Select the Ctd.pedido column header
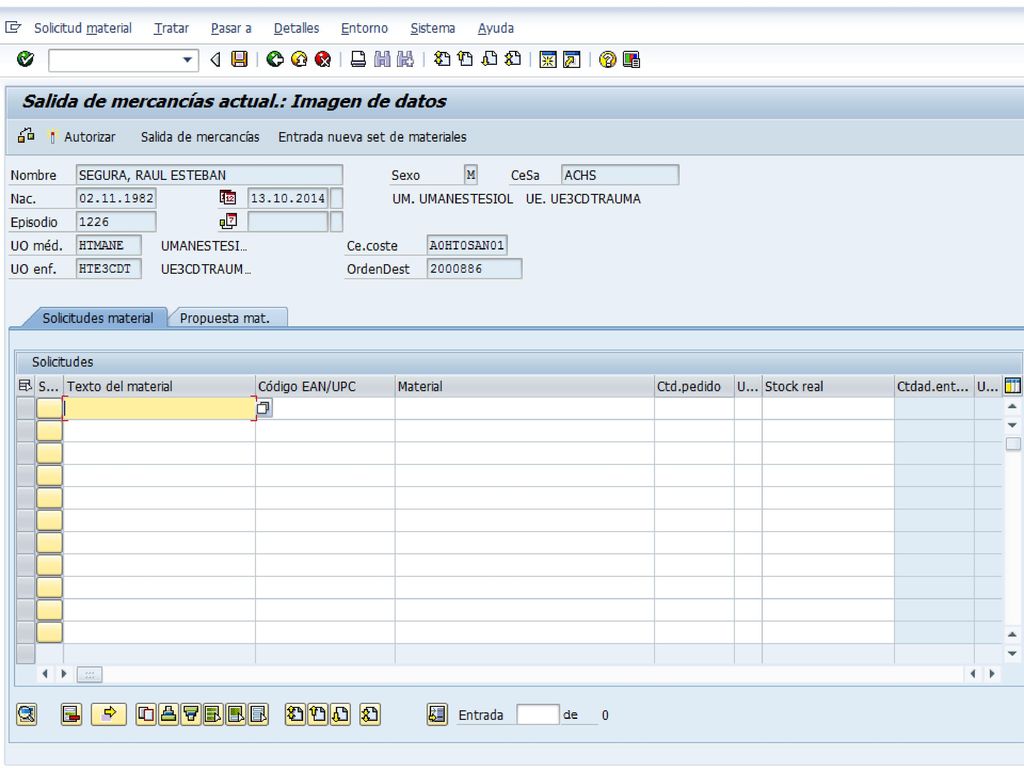Image resolution: width=1024 pixels, height=768 pixels. 694,386
